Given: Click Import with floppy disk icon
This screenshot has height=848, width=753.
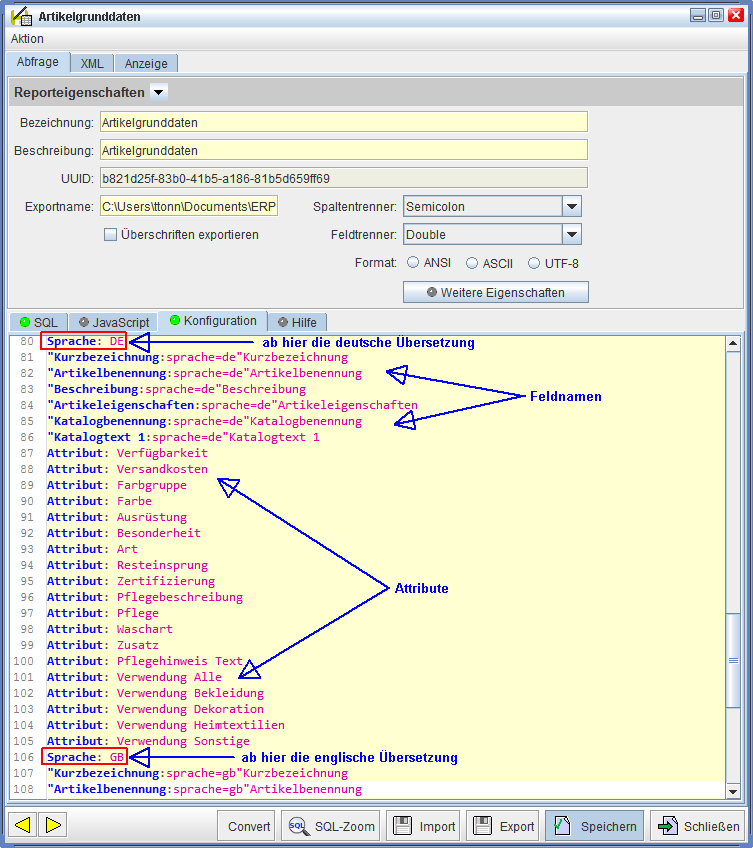Looking at the screenshot, I should point(423,826).
